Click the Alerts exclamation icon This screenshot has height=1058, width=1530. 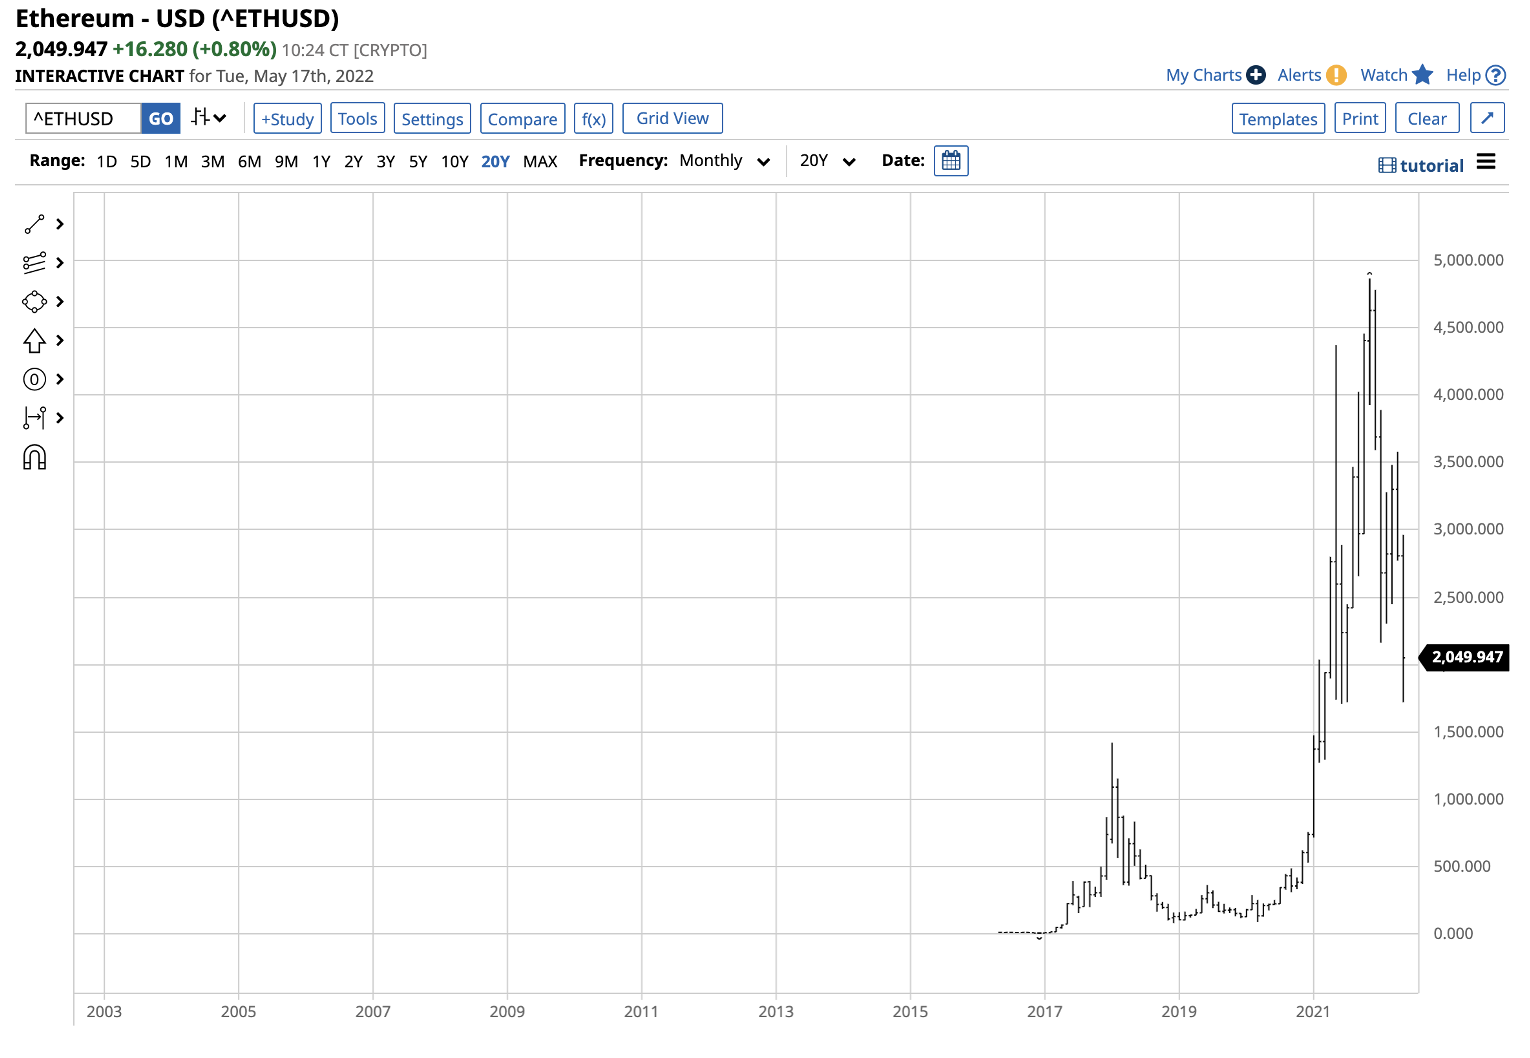1336,75
